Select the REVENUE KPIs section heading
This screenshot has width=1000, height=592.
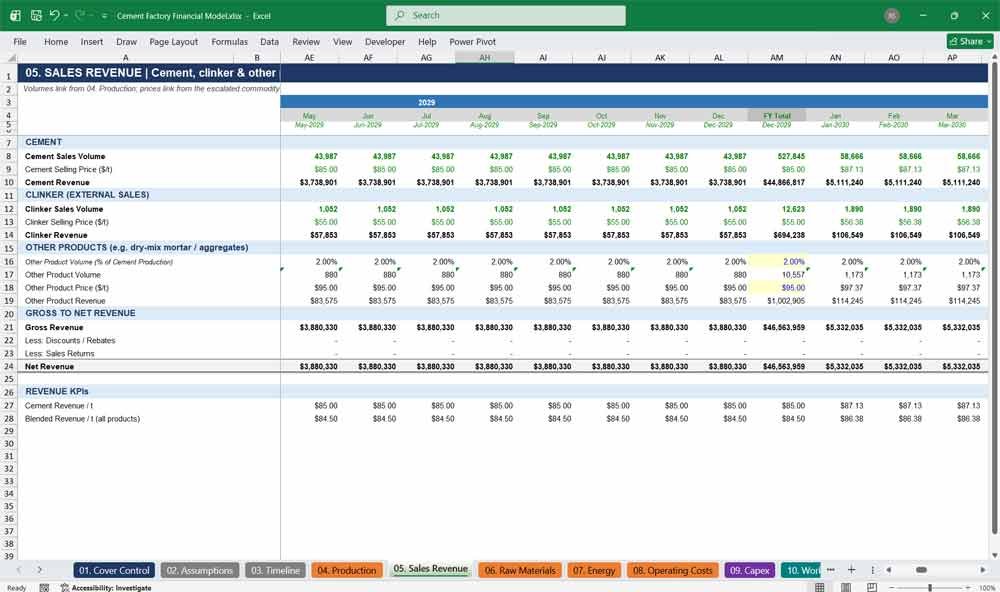click(x=57, y=391)
